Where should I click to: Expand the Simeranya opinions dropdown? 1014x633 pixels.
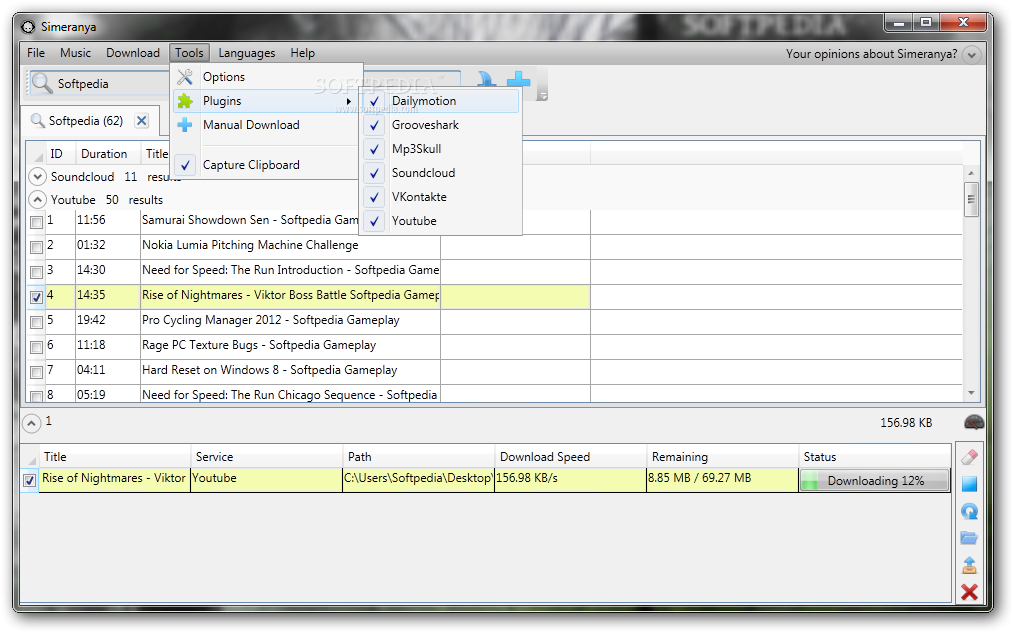(x=971, y=55)
